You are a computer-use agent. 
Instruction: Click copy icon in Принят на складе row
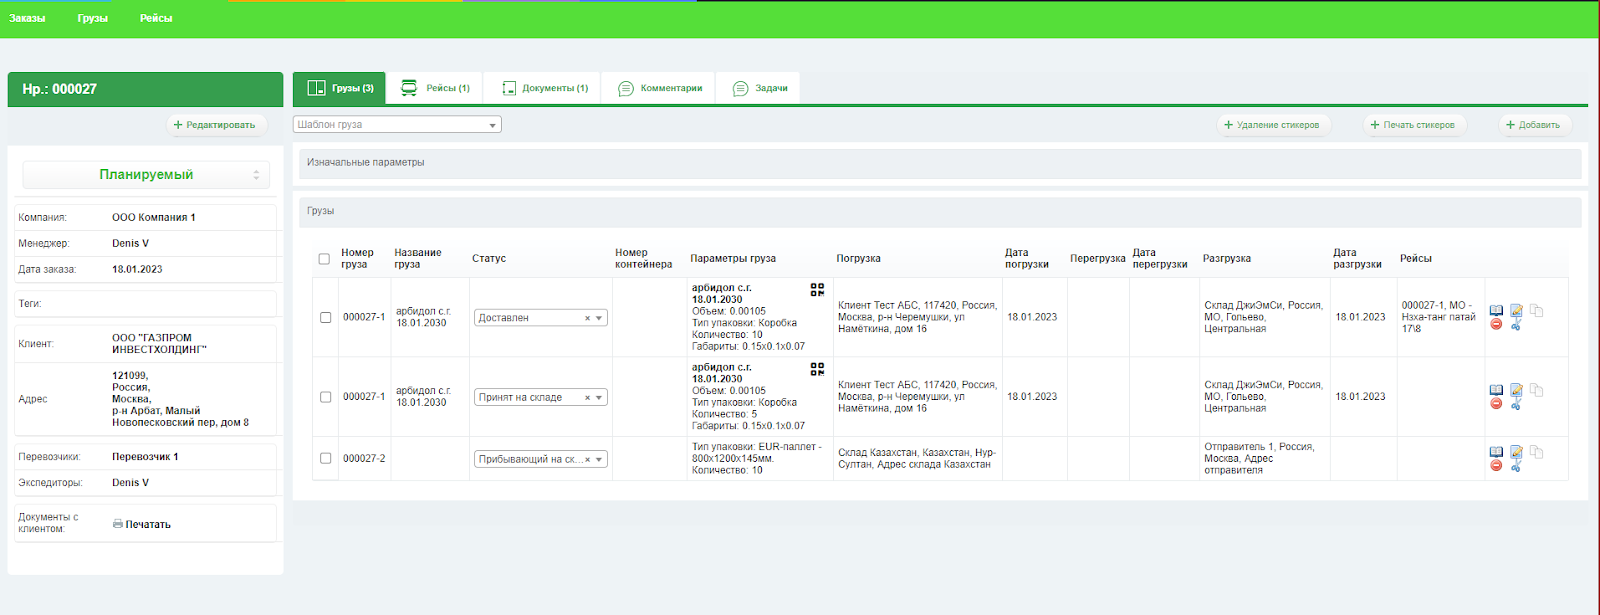[x=1536, y=390]
